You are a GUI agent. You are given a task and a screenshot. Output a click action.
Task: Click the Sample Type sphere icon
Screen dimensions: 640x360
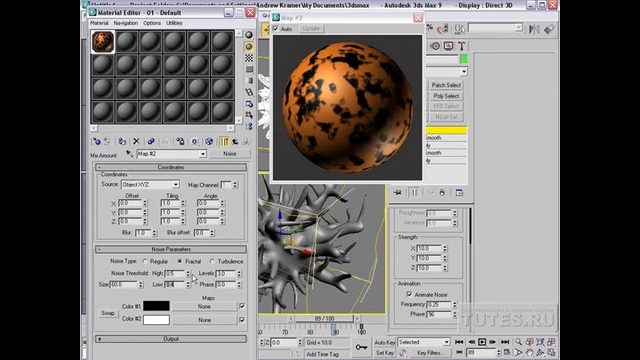249,35
